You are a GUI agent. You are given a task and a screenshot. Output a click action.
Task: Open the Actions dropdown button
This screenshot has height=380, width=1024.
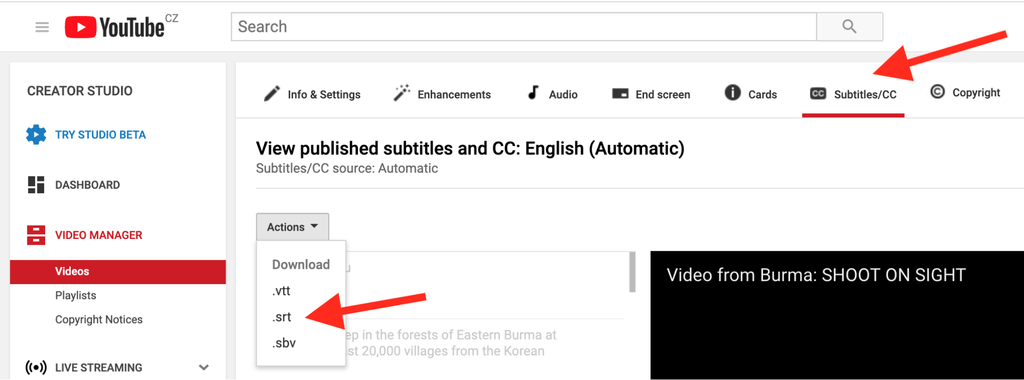tap(293, 227)
